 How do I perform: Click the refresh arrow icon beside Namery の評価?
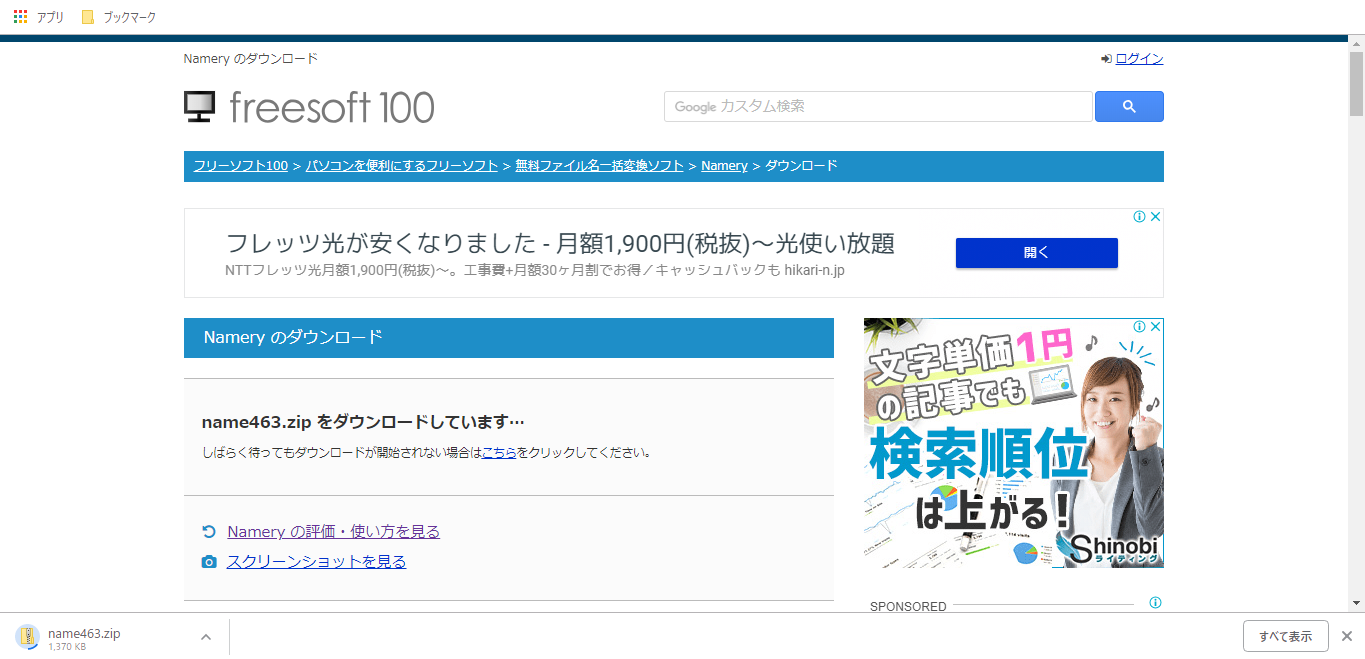click(x=208, y=532)
